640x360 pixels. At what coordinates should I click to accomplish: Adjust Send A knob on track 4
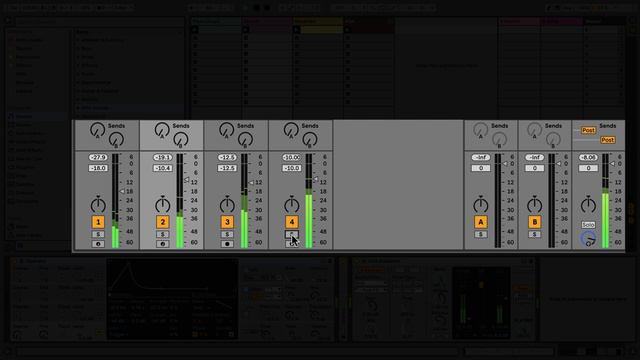coord(291,130)
